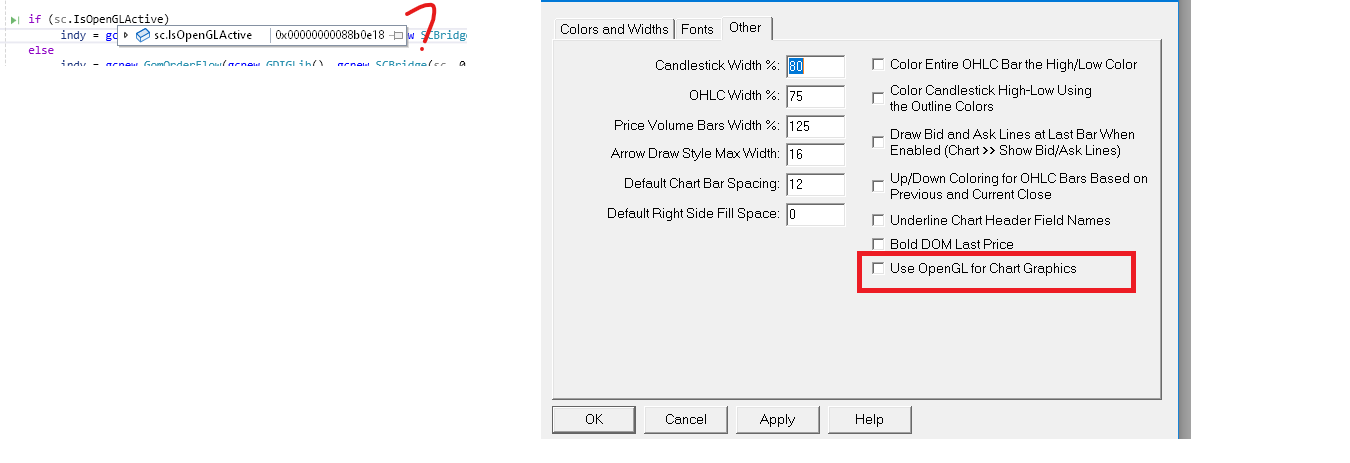The height and width of the screenshot is (463, 1350).
Task: Pin the sc.IsOpenGLActive data tip
Action: pos(398,35)
